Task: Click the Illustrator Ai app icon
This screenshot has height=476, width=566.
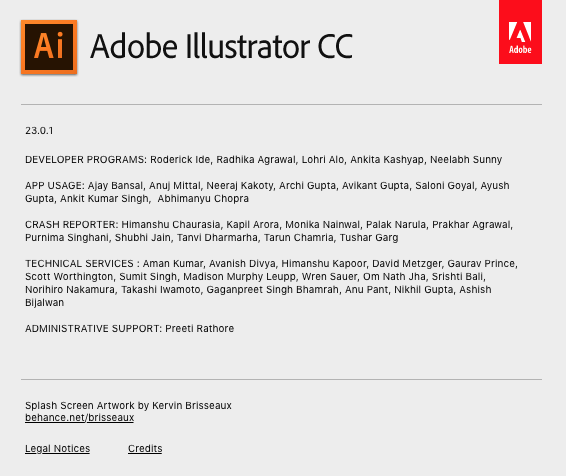Action: 49,47
